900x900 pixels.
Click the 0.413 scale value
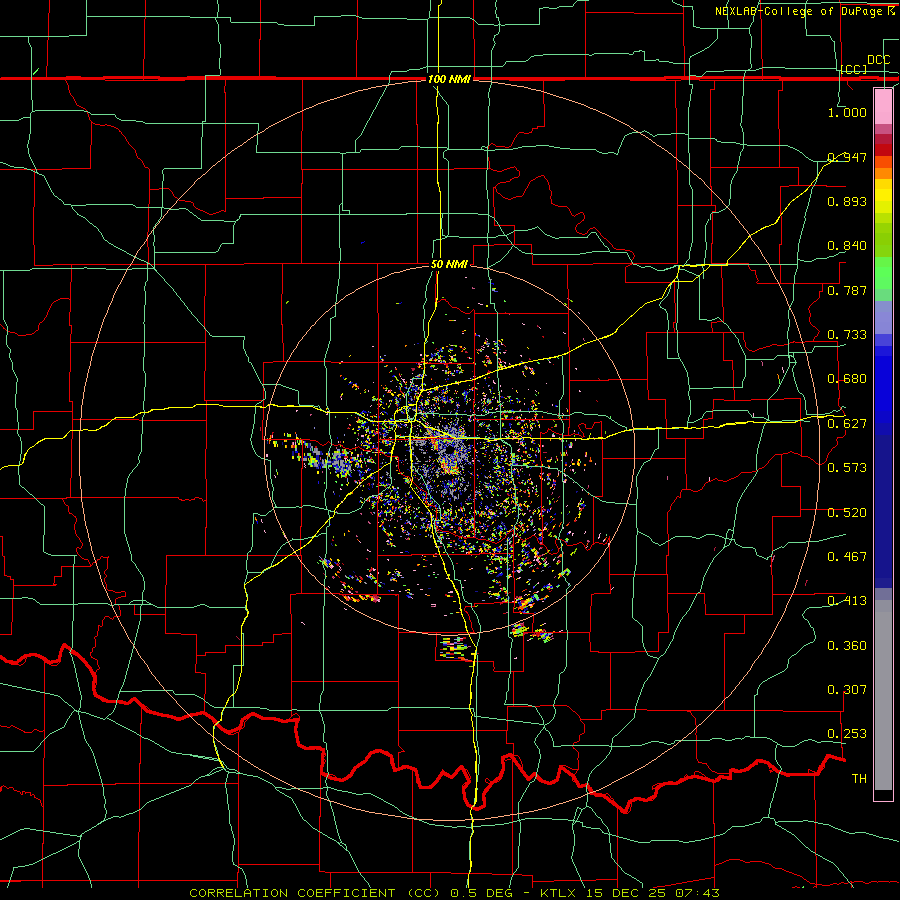coord(847,601)
